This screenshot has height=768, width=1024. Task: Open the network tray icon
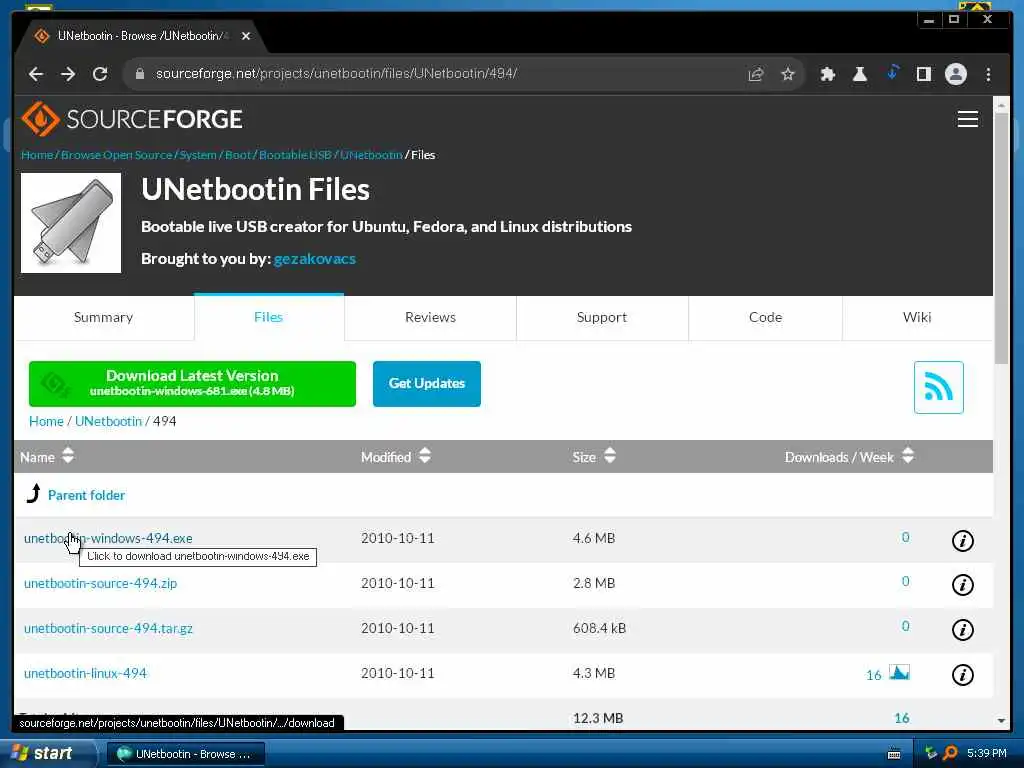tap(931, 753)
